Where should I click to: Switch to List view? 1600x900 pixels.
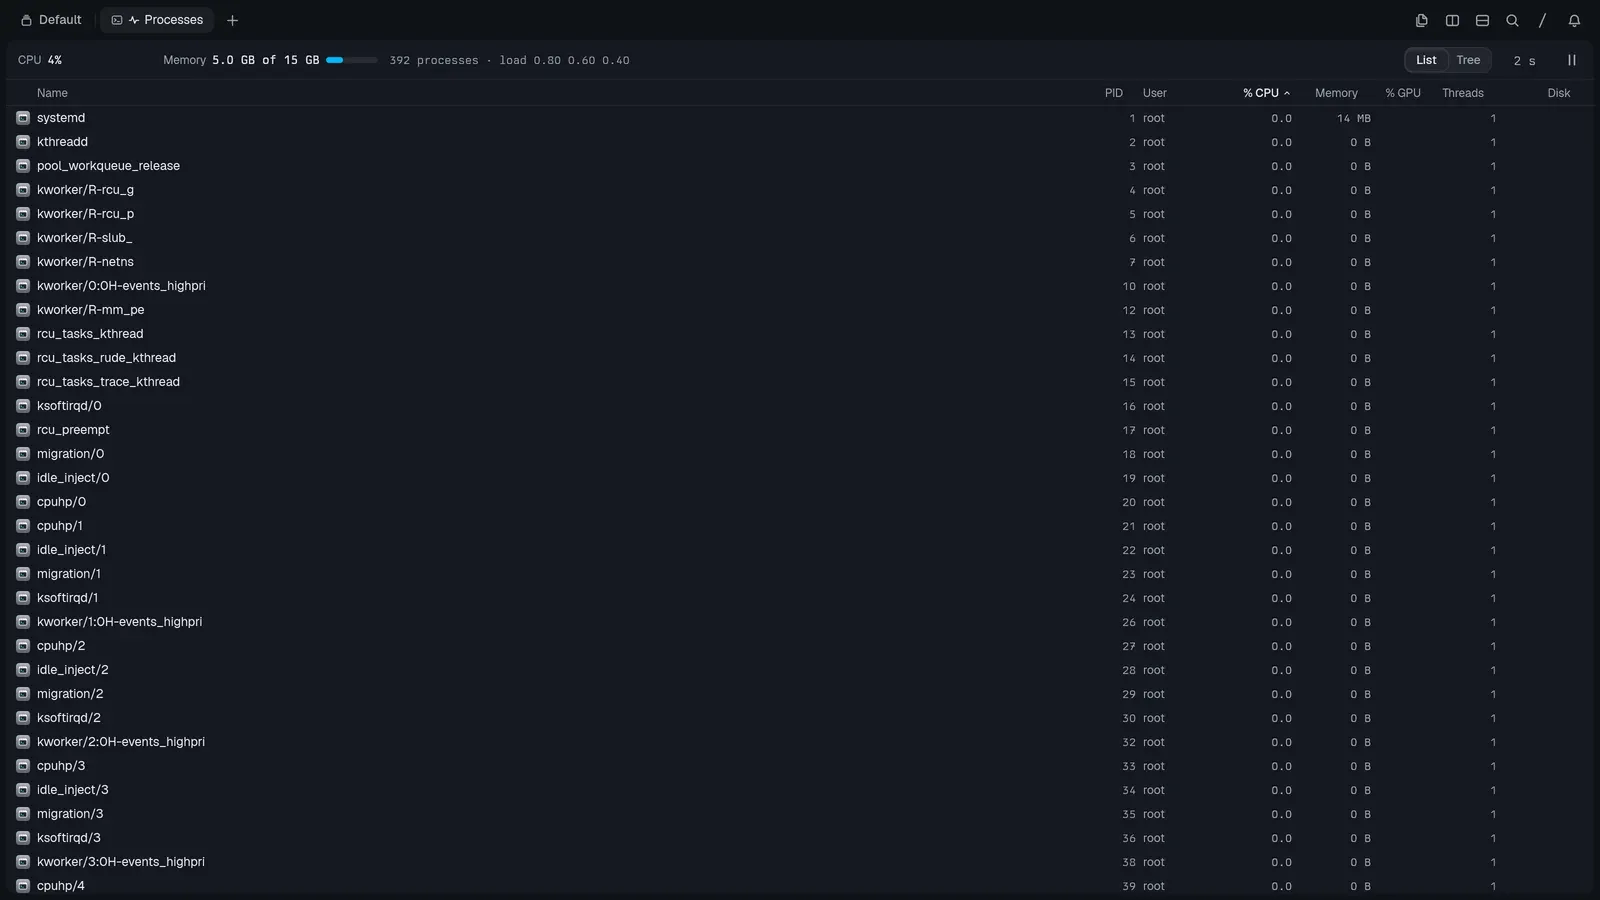tap(1426, 60)
